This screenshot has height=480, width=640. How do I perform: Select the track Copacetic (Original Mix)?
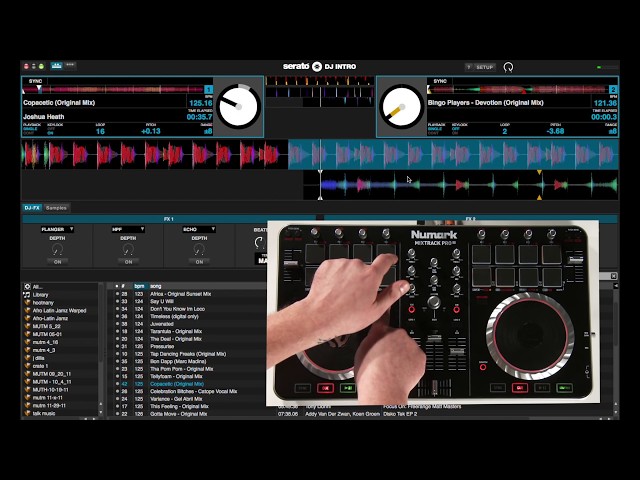point(177,384)
